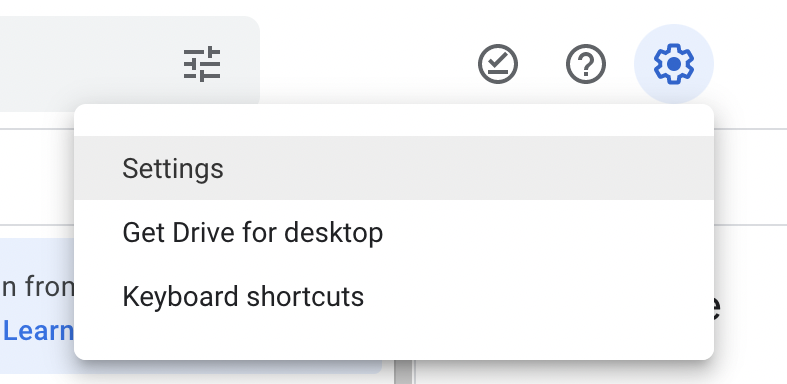View offline status with circled checkmark
Viewport: 787px width, 384px height.
pos(497,64)
